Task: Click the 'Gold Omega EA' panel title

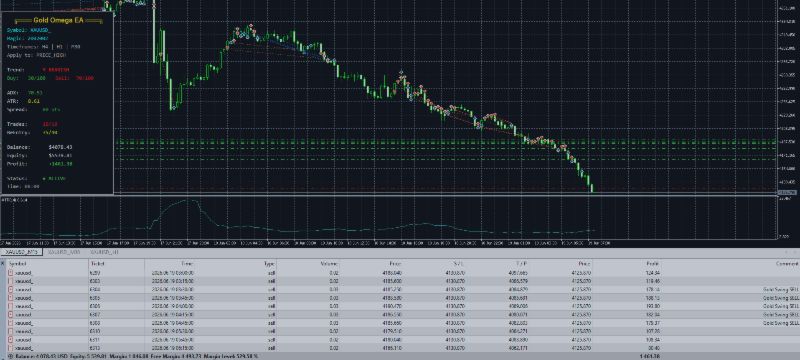Action: (58, 20)
